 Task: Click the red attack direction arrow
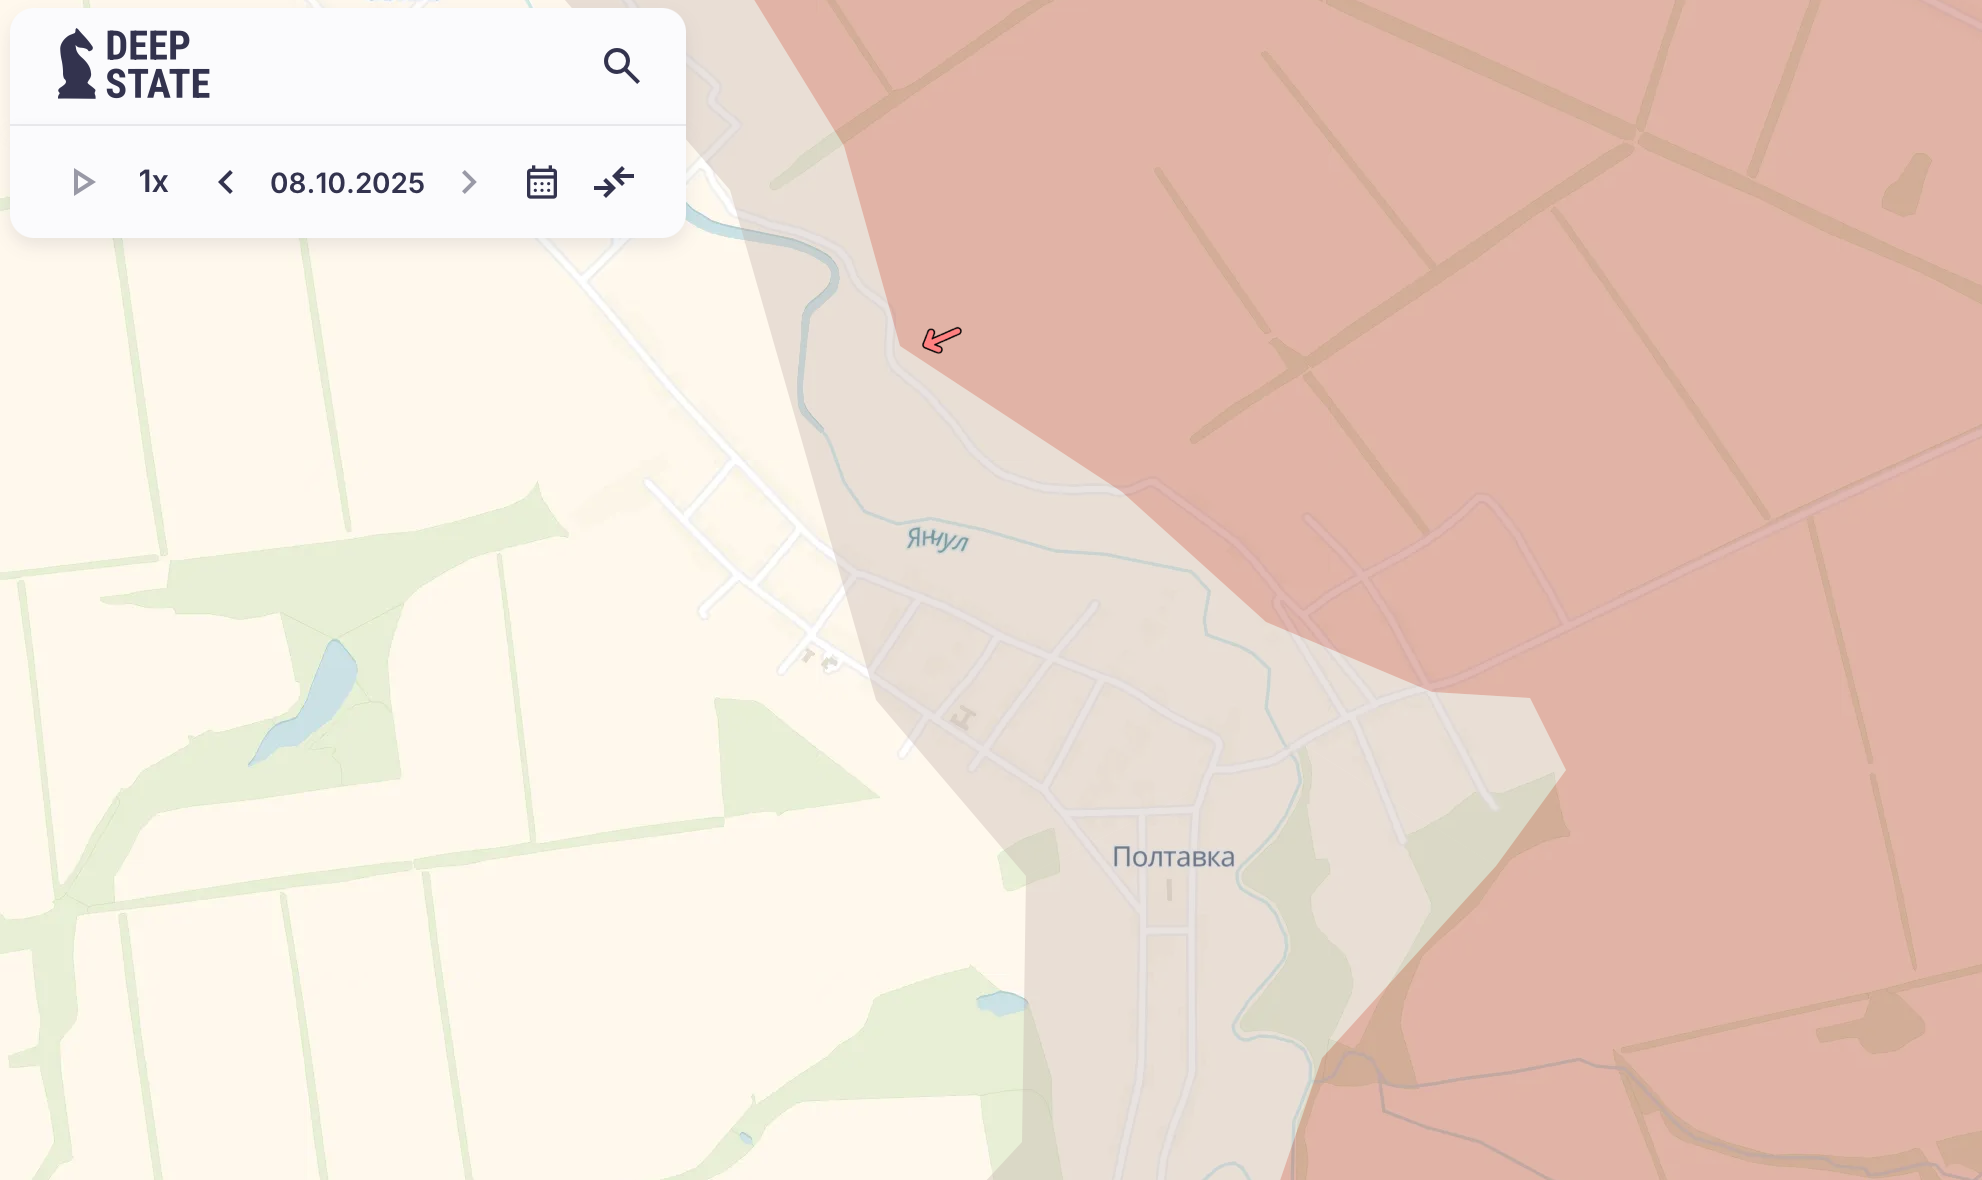coord(941,339)
